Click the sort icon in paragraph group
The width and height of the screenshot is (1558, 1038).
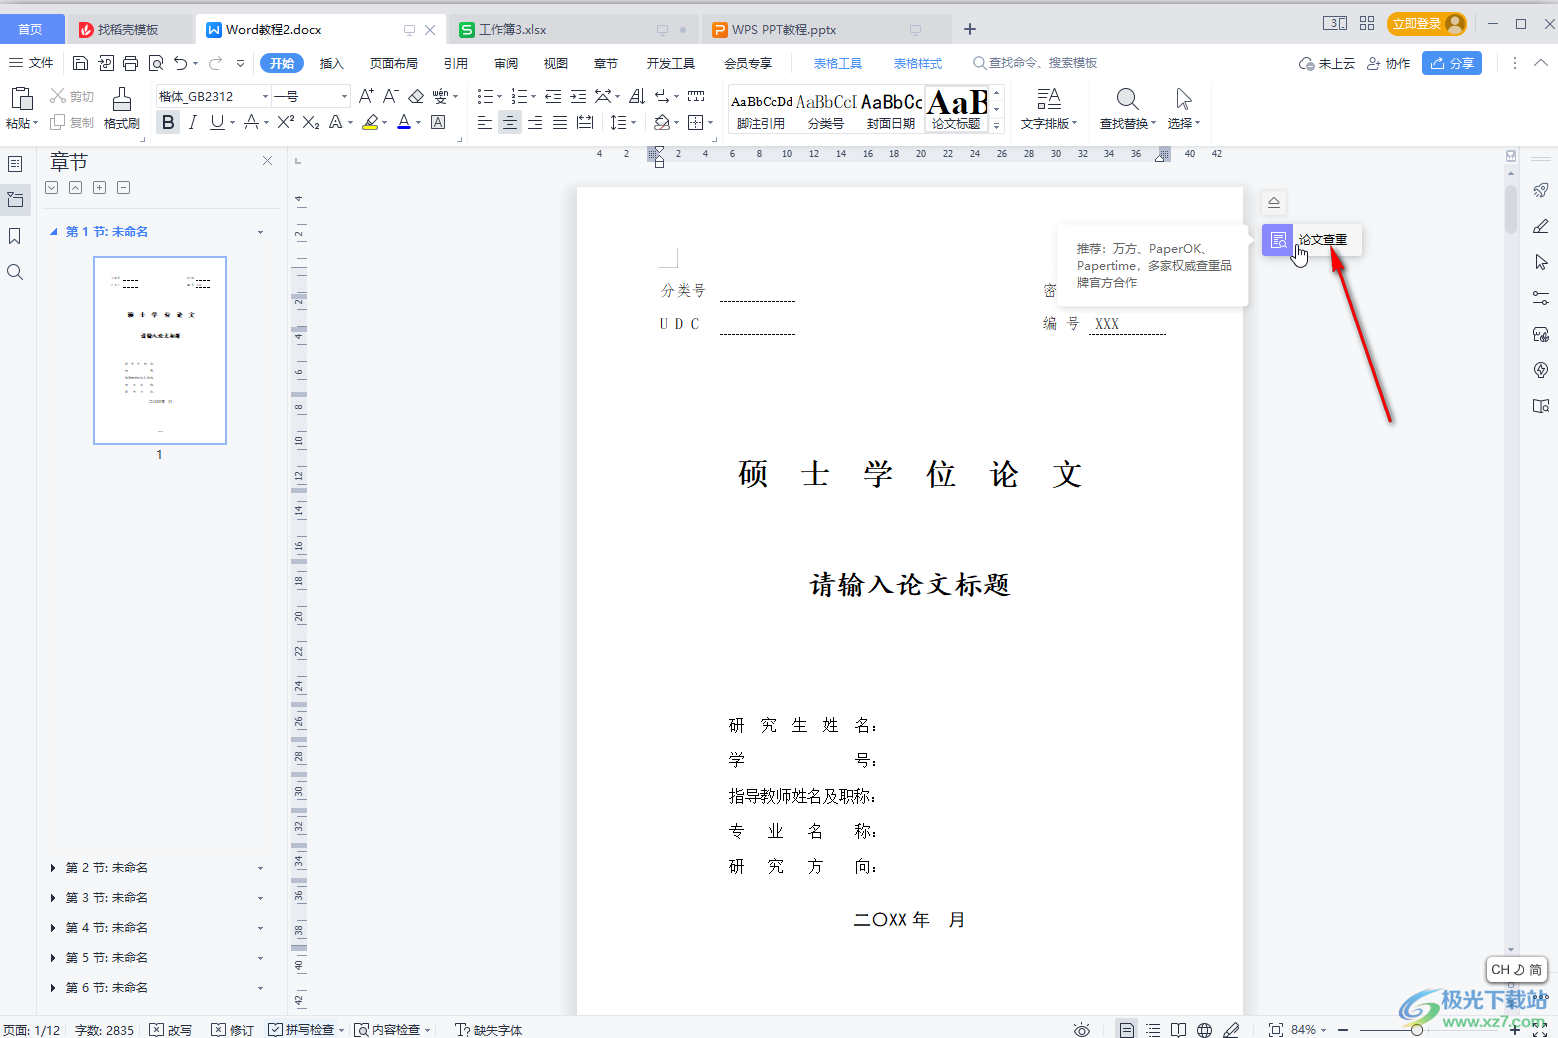pos(637,96)
